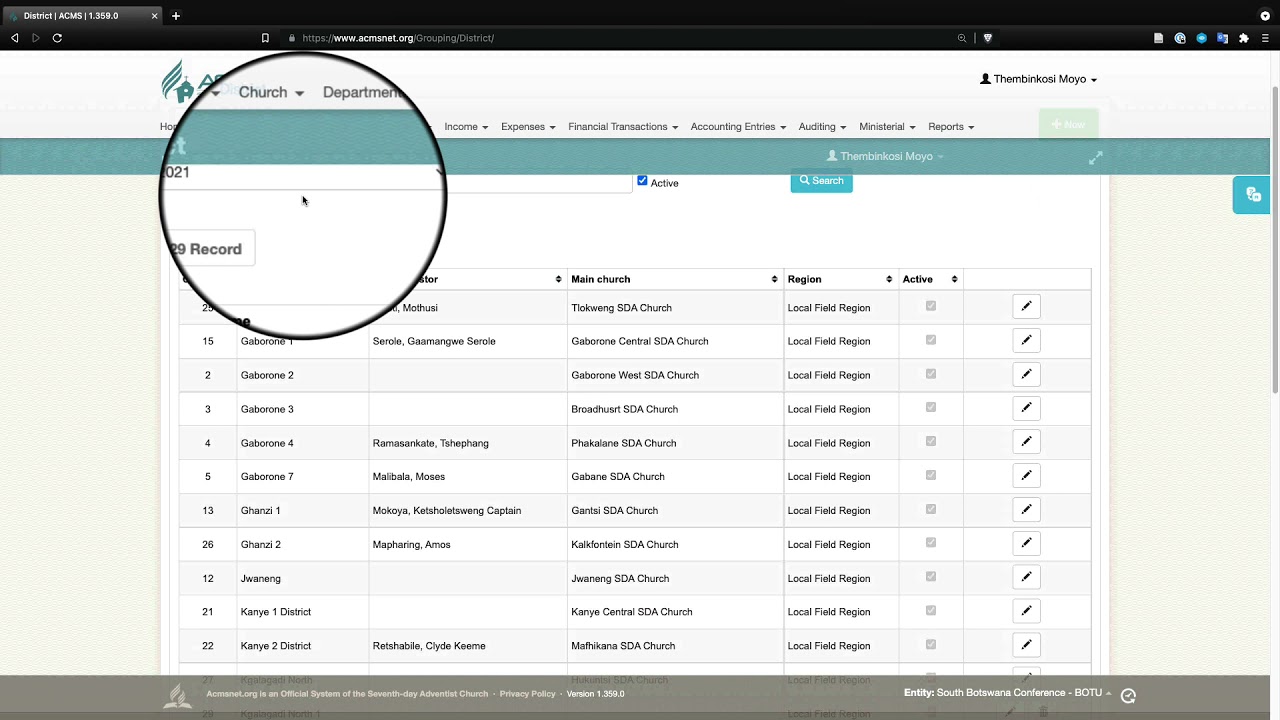Edit the Gaborone 2 district
1280x720 pixels.
click(1026, 375)
